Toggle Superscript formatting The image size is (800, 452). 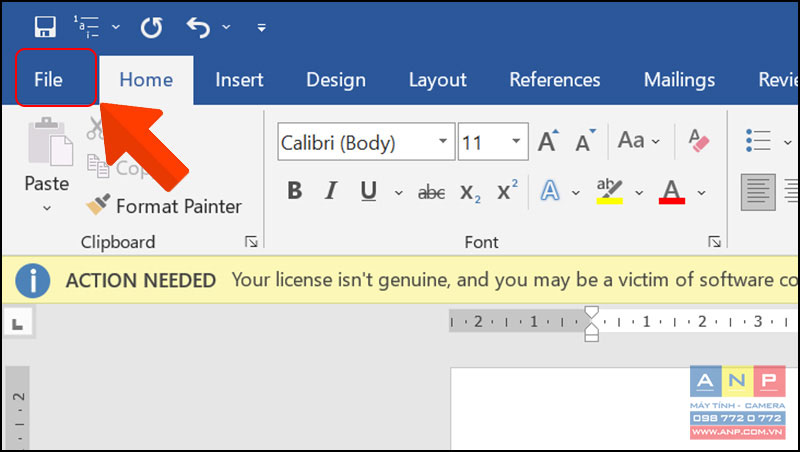tap(507, 190)
